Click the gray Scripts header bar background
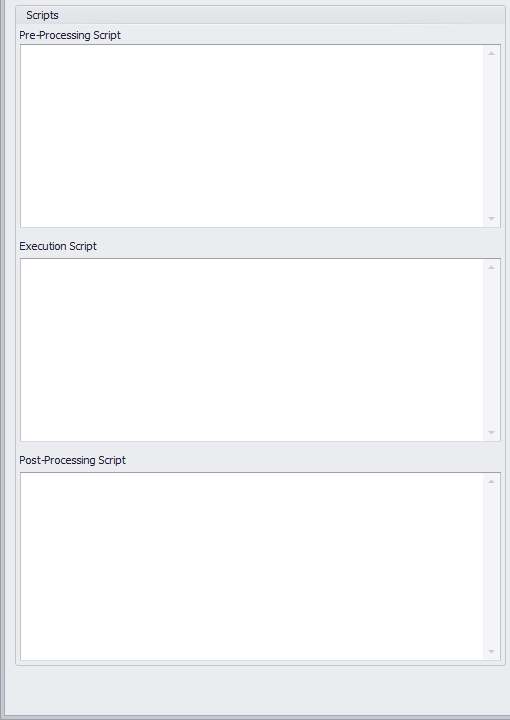Screen dimensions: 510x720 tap(275, 15)
